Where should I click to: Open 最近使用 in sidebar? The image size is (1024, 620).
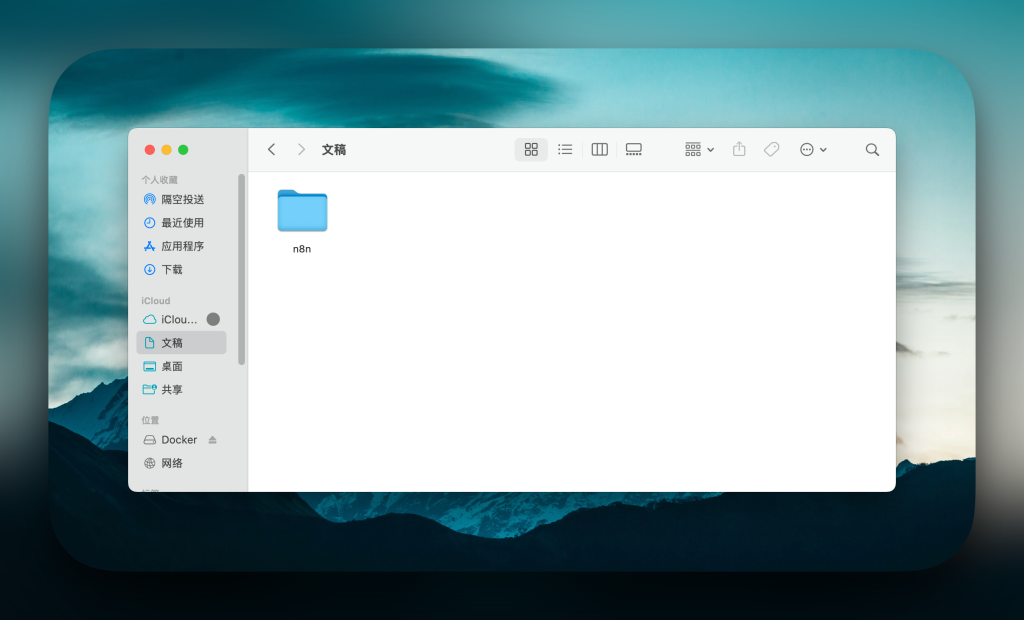pyautogui.click(x=182, y=223)
